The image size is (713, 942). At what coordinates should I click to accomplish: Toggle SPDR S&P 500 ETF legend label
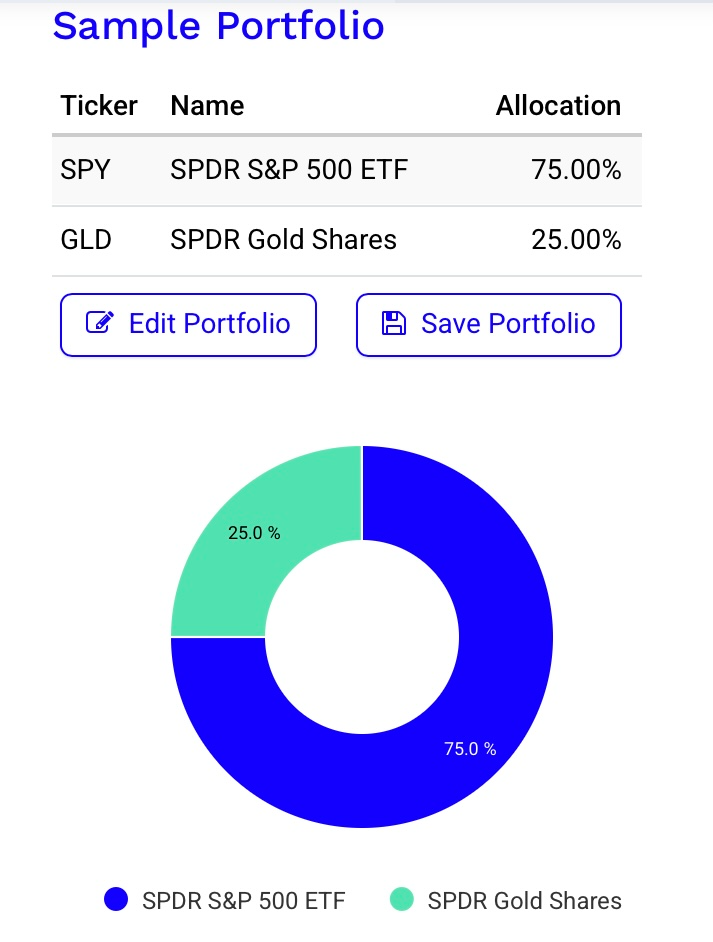243,901
